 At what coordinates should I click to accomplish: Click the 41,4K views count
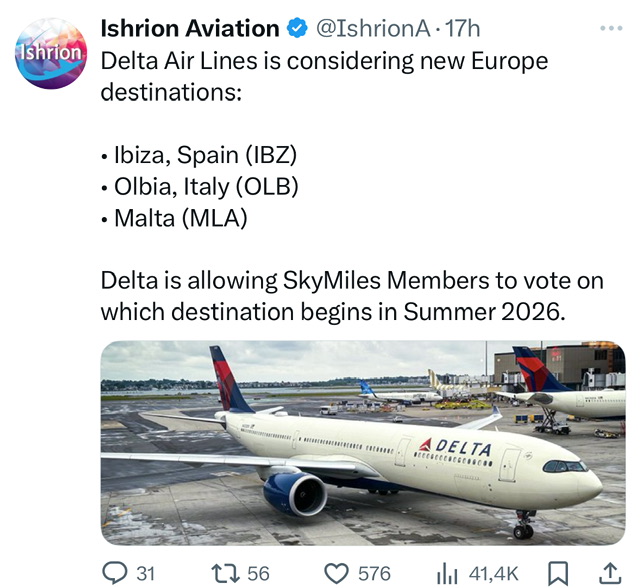tap(493, 573)
